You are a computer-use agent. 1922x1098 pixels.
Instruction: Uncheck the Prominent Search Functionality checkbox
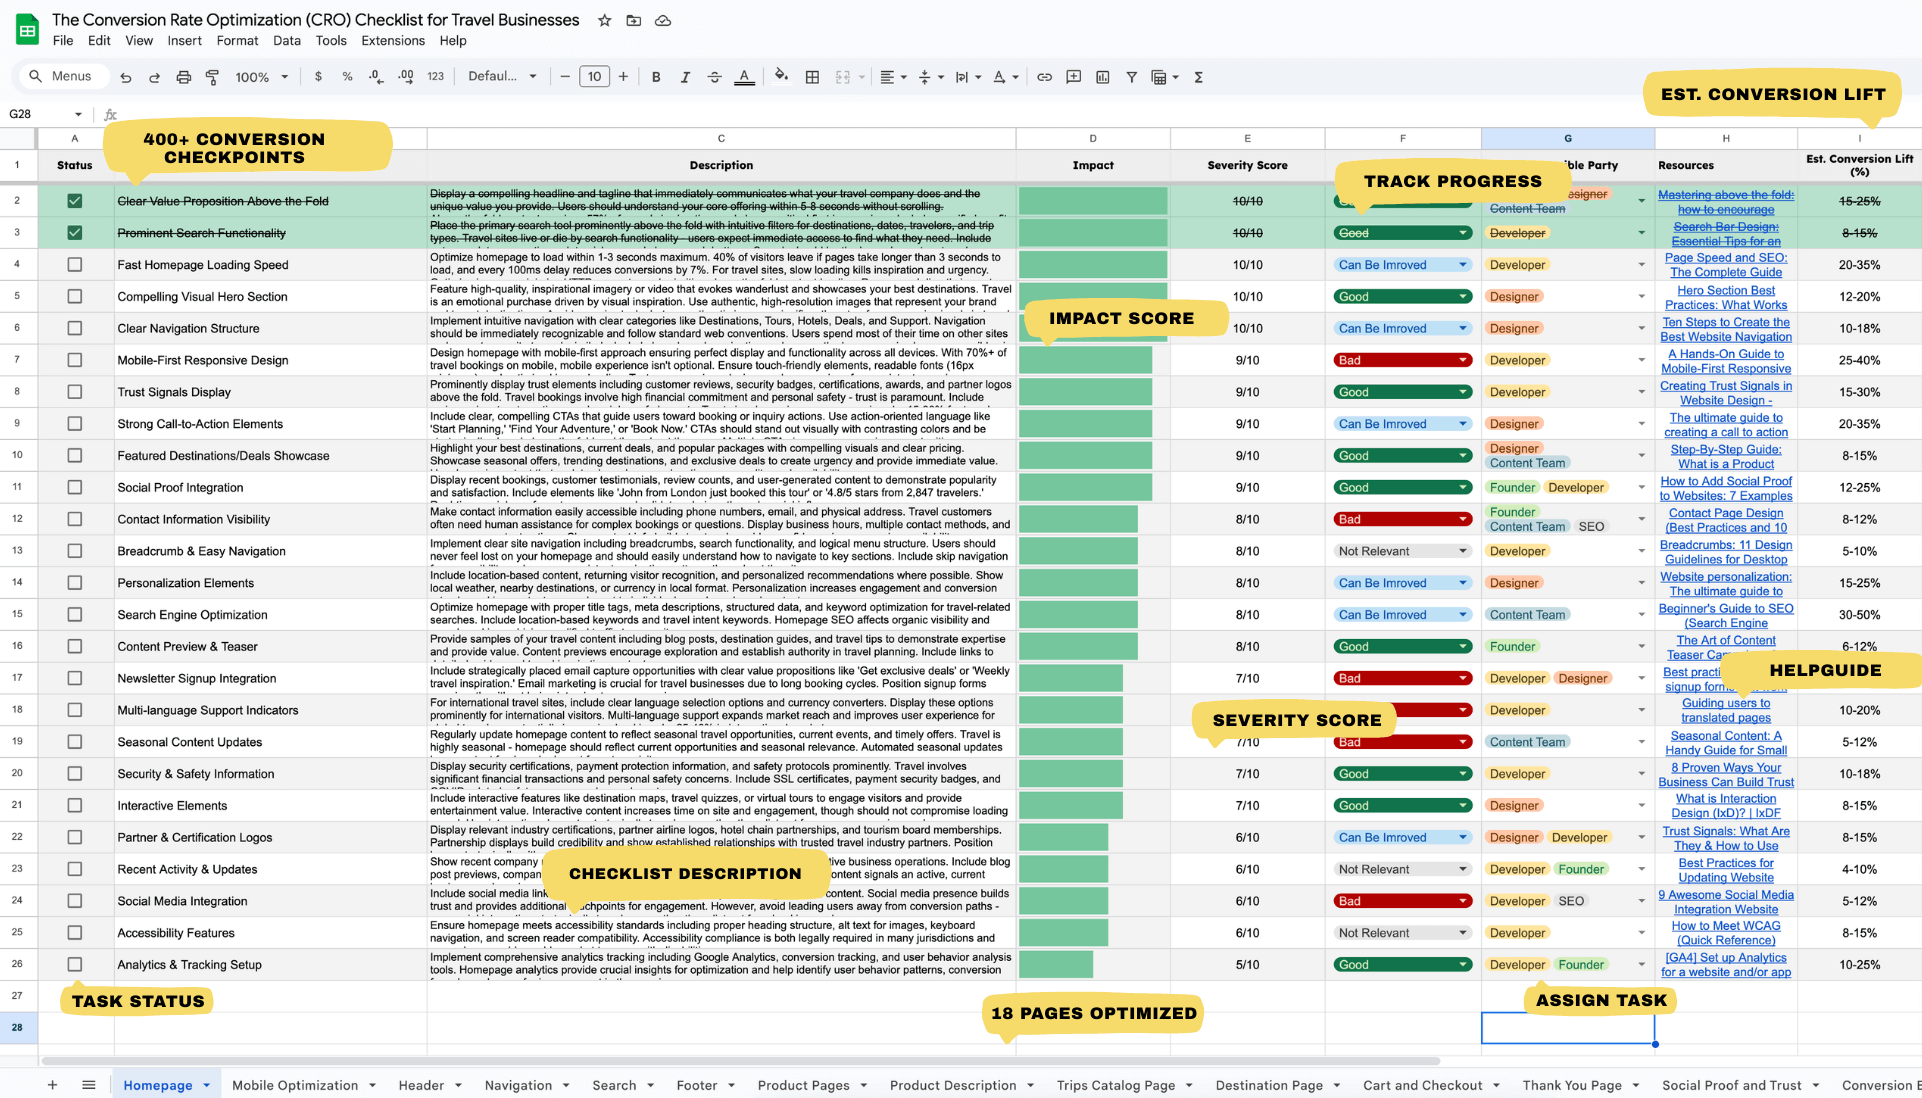75,233
